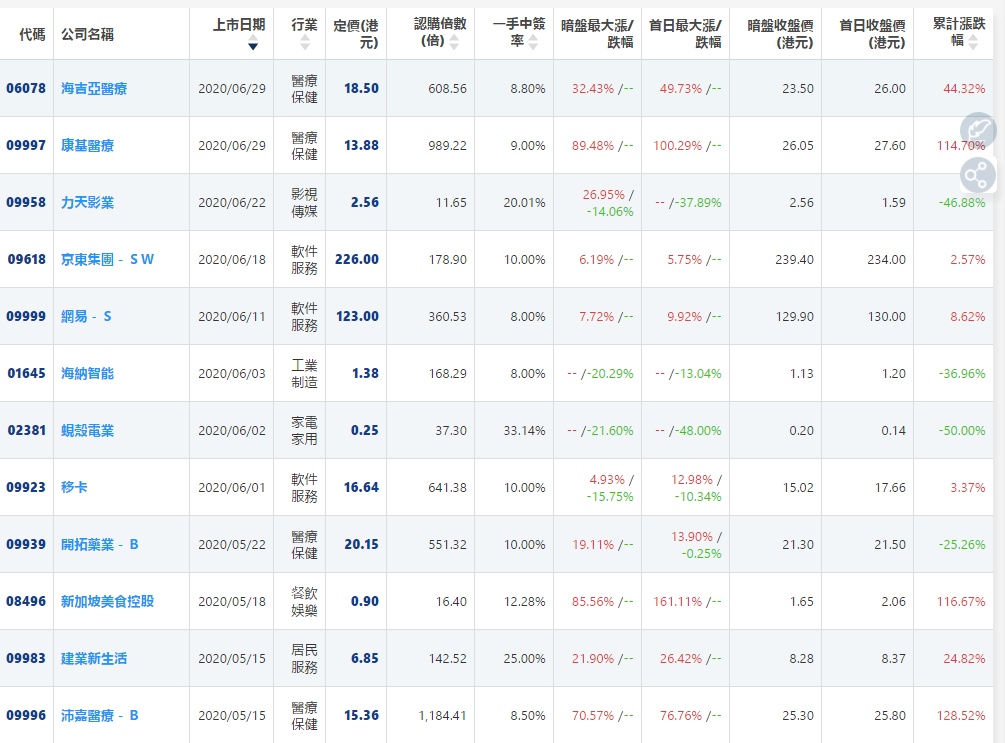This screenshot has width=1005, height=743.
Task: Click grey-market change 89.48% cell
Action: click(602, 146)
